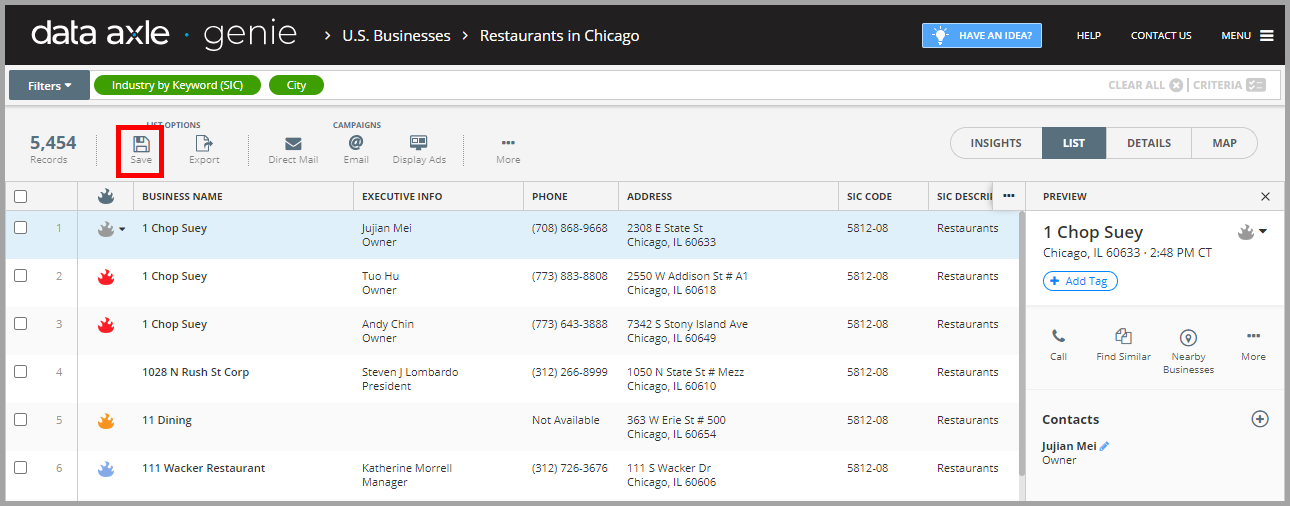Go to U.S. Businesses breadcrumb
The image size is (1290, 506).
click(x=396, y=35)
